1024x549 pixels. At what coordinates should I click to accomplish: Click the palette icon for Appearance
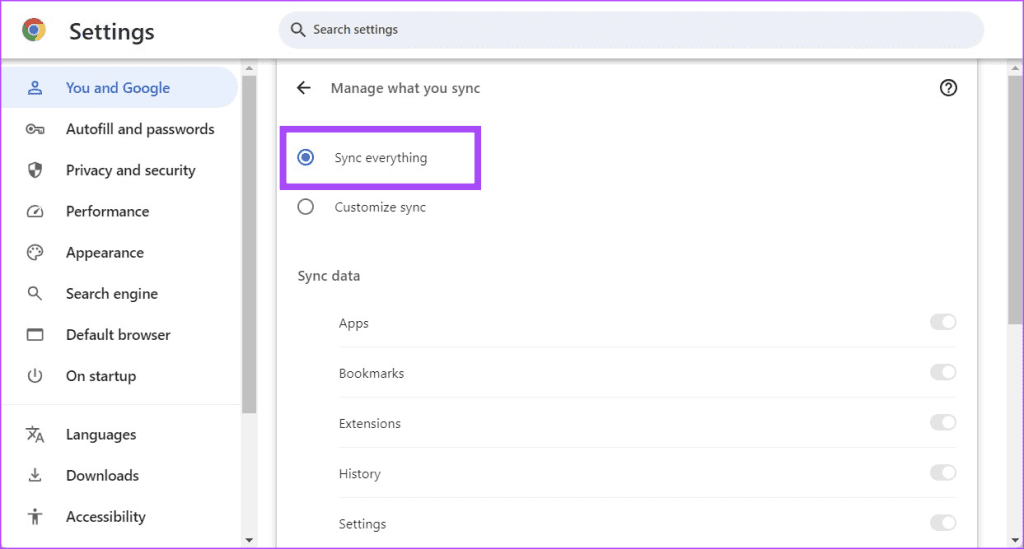click(x=35, y=252)
